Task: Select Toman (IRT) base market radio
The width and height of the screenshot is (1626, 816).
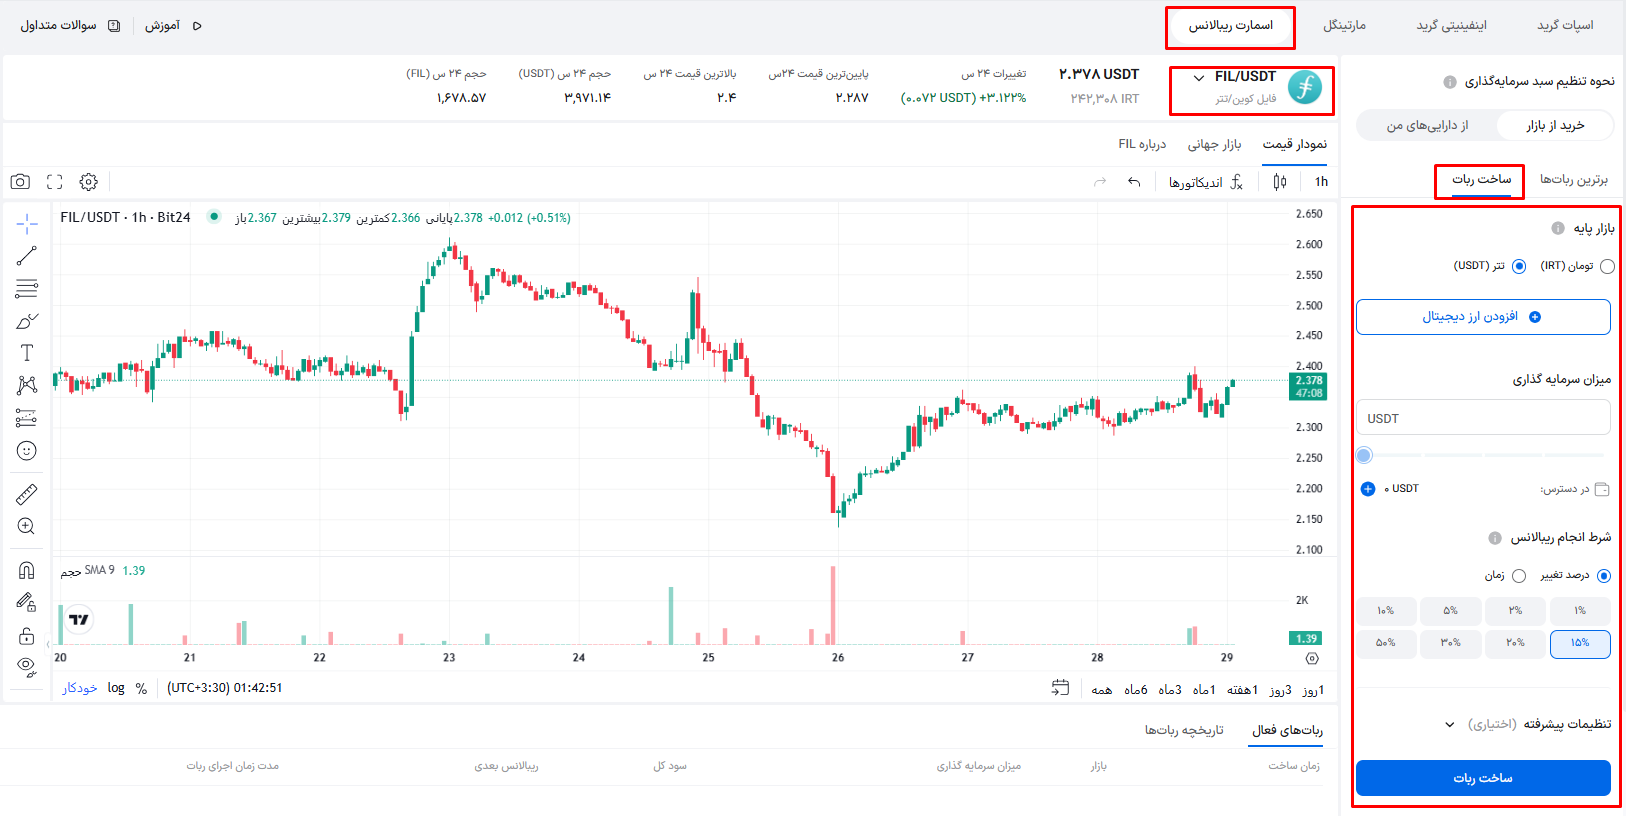Action: [x=1607, y=266]
